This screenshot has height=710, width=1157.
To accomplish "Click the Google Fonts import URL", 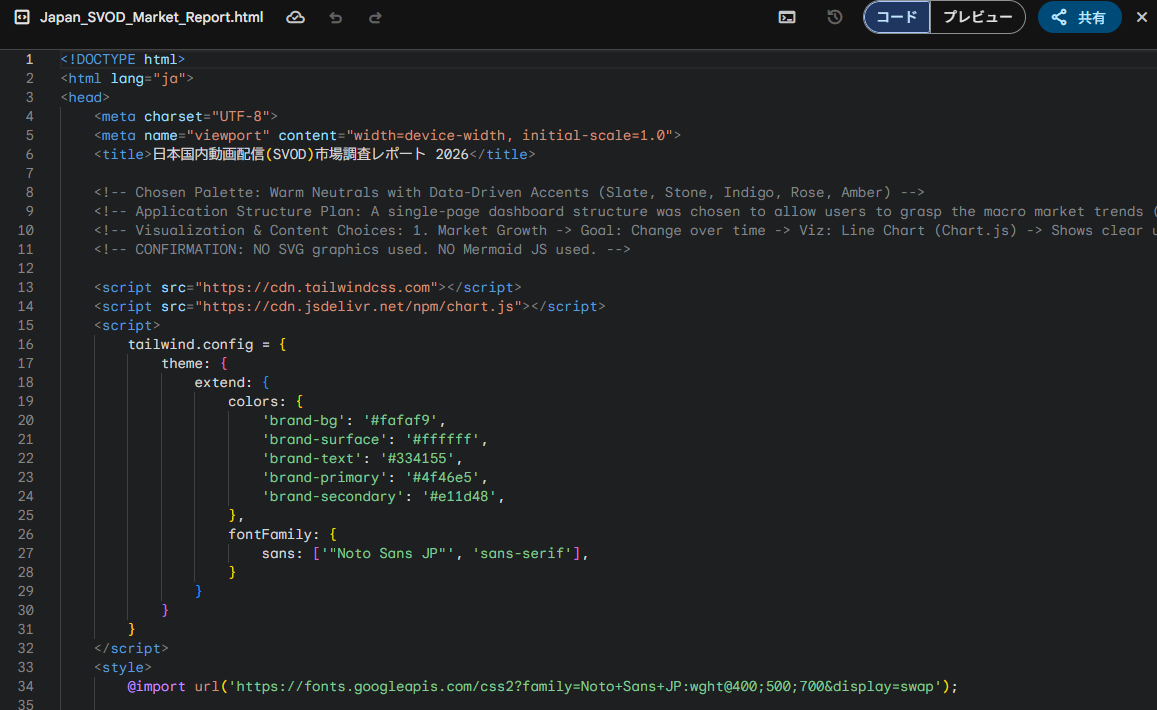I will [x=584, y=686].
